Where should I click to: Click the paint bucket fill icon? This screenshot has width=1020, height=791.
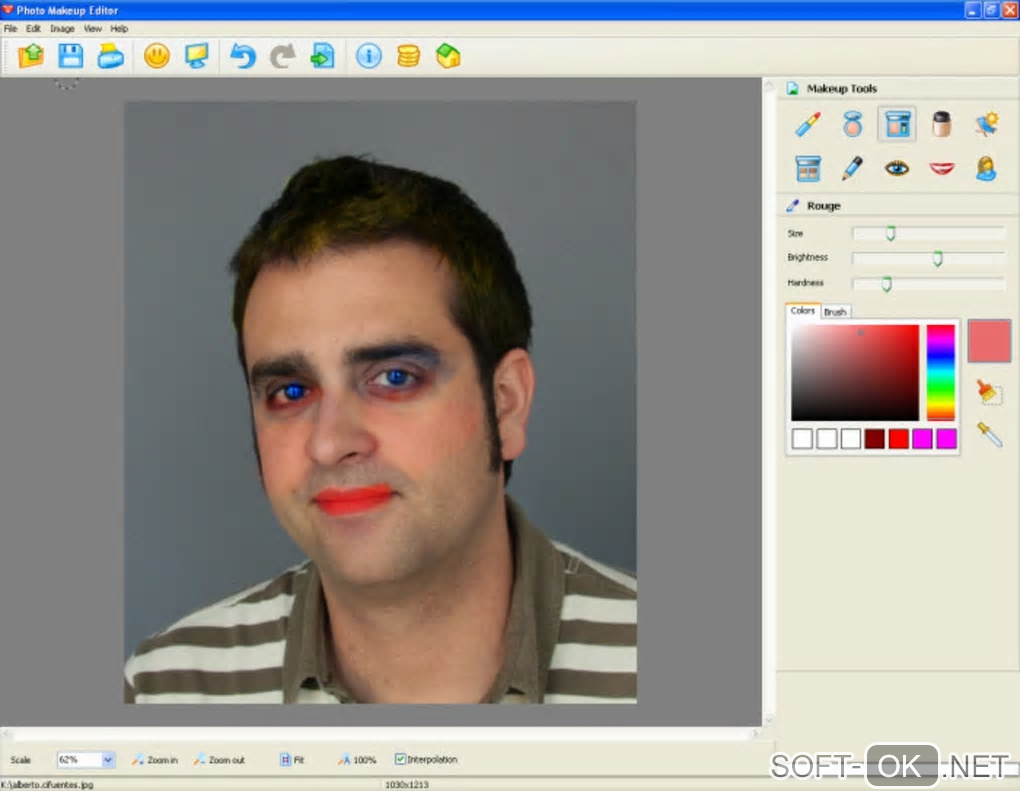[989, 392]
